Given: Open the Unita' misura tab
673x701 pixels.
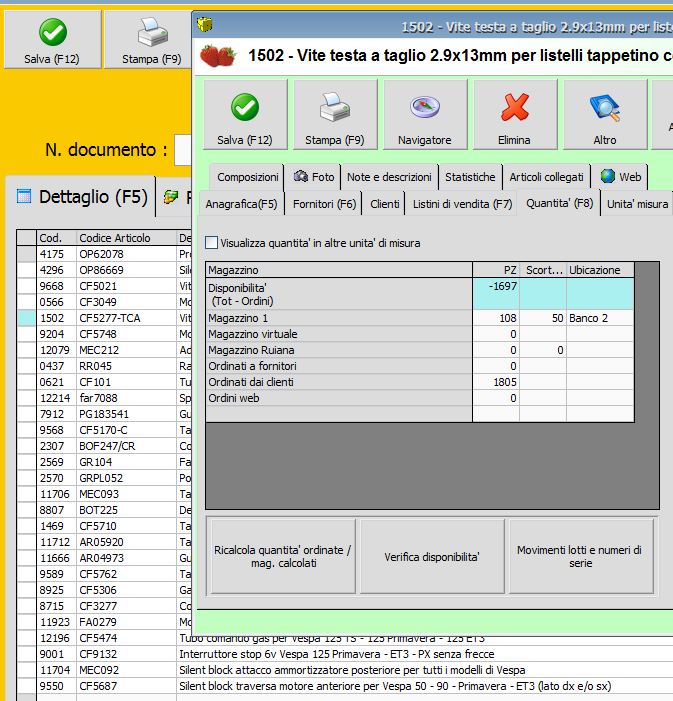Looking at the screenshot, I should (637, 204).
